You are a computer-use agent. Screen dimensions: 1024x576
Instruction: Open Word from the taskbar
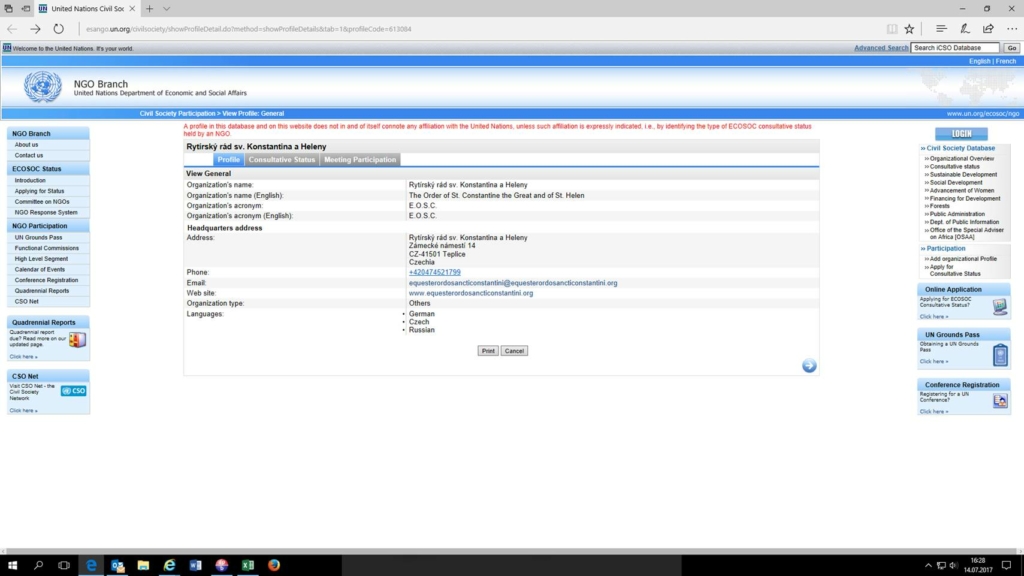pyautogui.click(x=195, y=565)
